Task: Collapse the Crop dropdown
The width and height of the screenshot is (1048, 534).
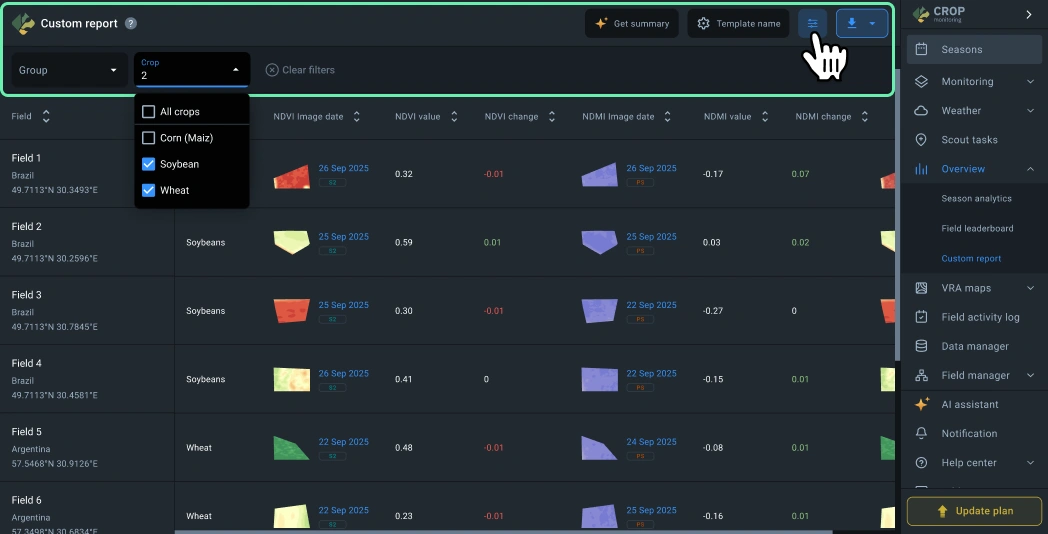Action: (236, 70)
